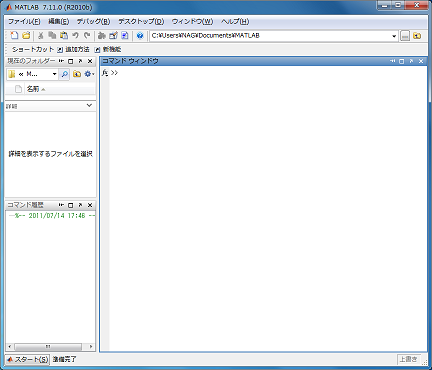Open the 編集(E) menu
This screenshot has width=432, height=370.
pos(59,21)
